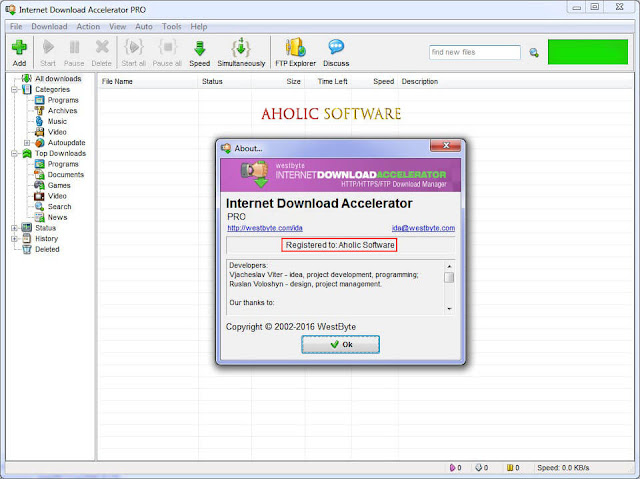Image resolution: width=640 pixels, height=479 pixels.
Task: Sort by Status column header
Action: pos(224,82)
